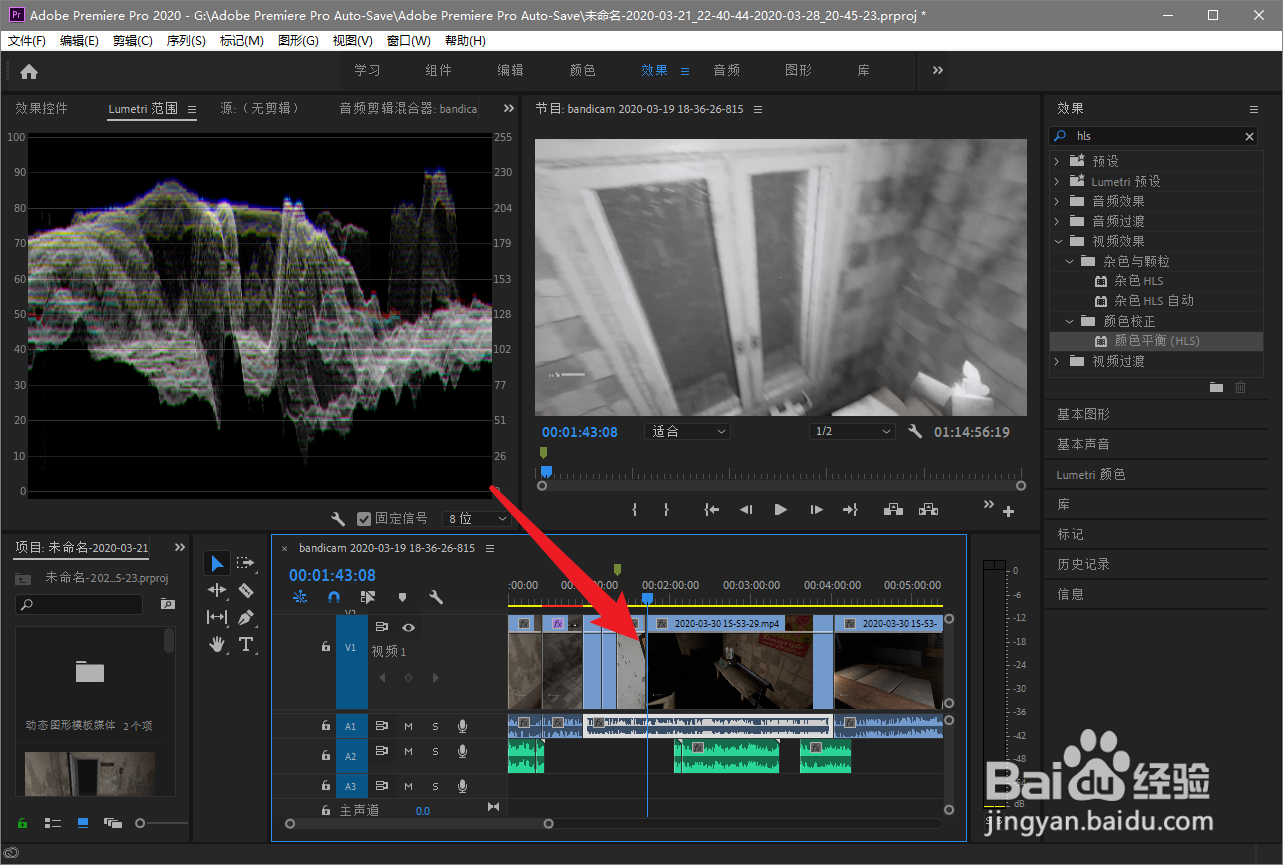Image resolution: width=1283 pixels, height=865 pixels.
Task: Click Mark Out in program monitor
Action: tap(666, 510)
